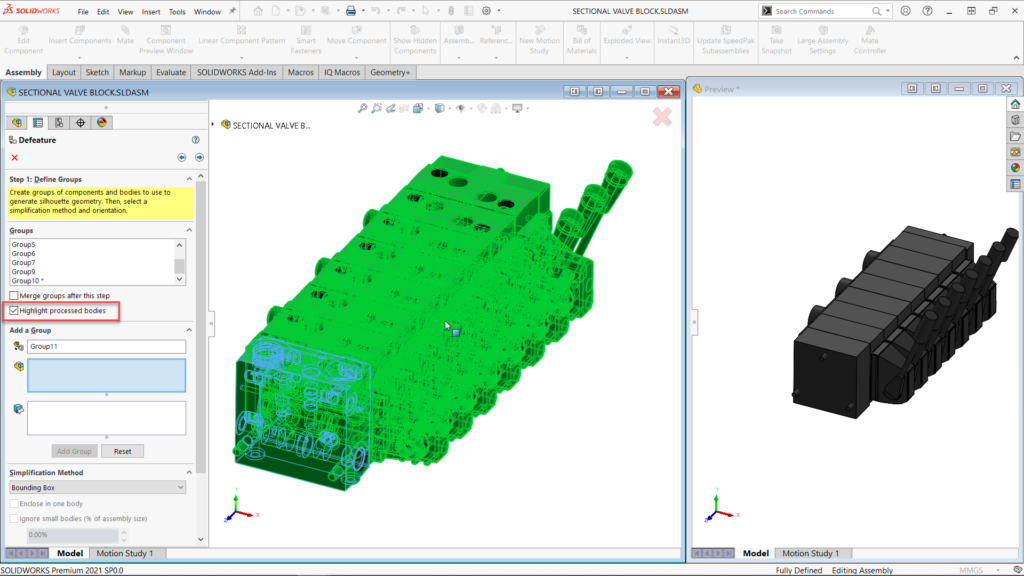This screenshot has width=1024, height=576.
Task: Open the Print dropdown arrow
Action: pyautogui.click(x=362, y=11)
